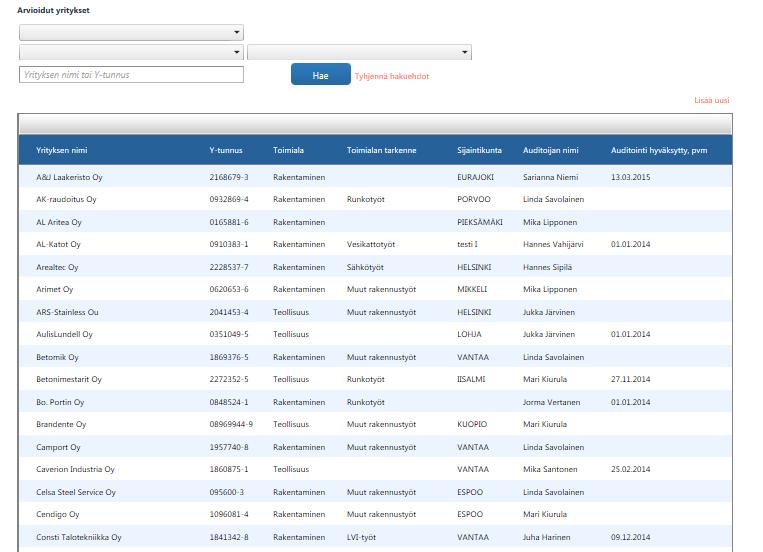Click the 'PIEKSÄMÄKI' location cell
The width and height of the screenshot is (763, 552).
(x=480, y=222)
